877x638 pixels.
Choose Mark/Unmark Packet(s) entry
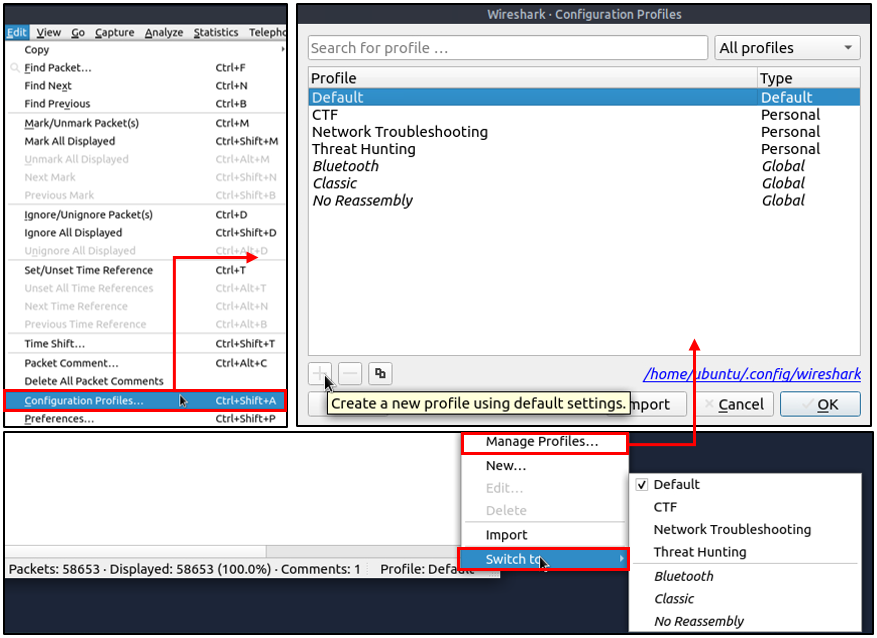coord(145,123)
